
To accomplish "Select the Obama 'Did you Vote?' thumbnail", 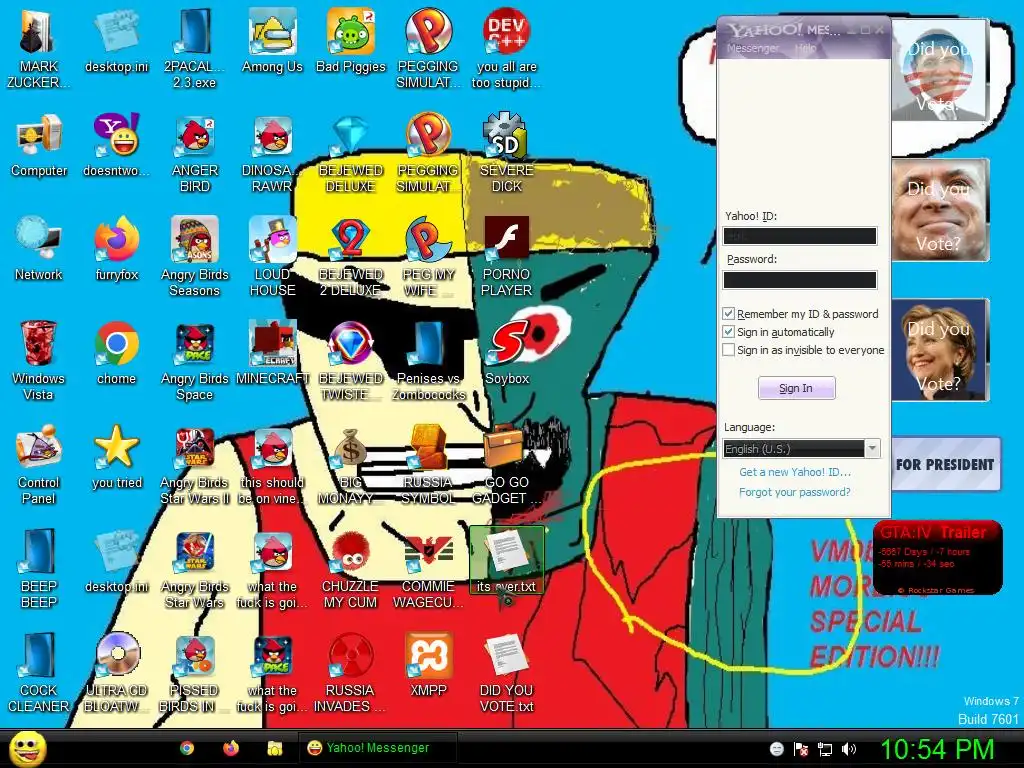I will pos(939,71).
